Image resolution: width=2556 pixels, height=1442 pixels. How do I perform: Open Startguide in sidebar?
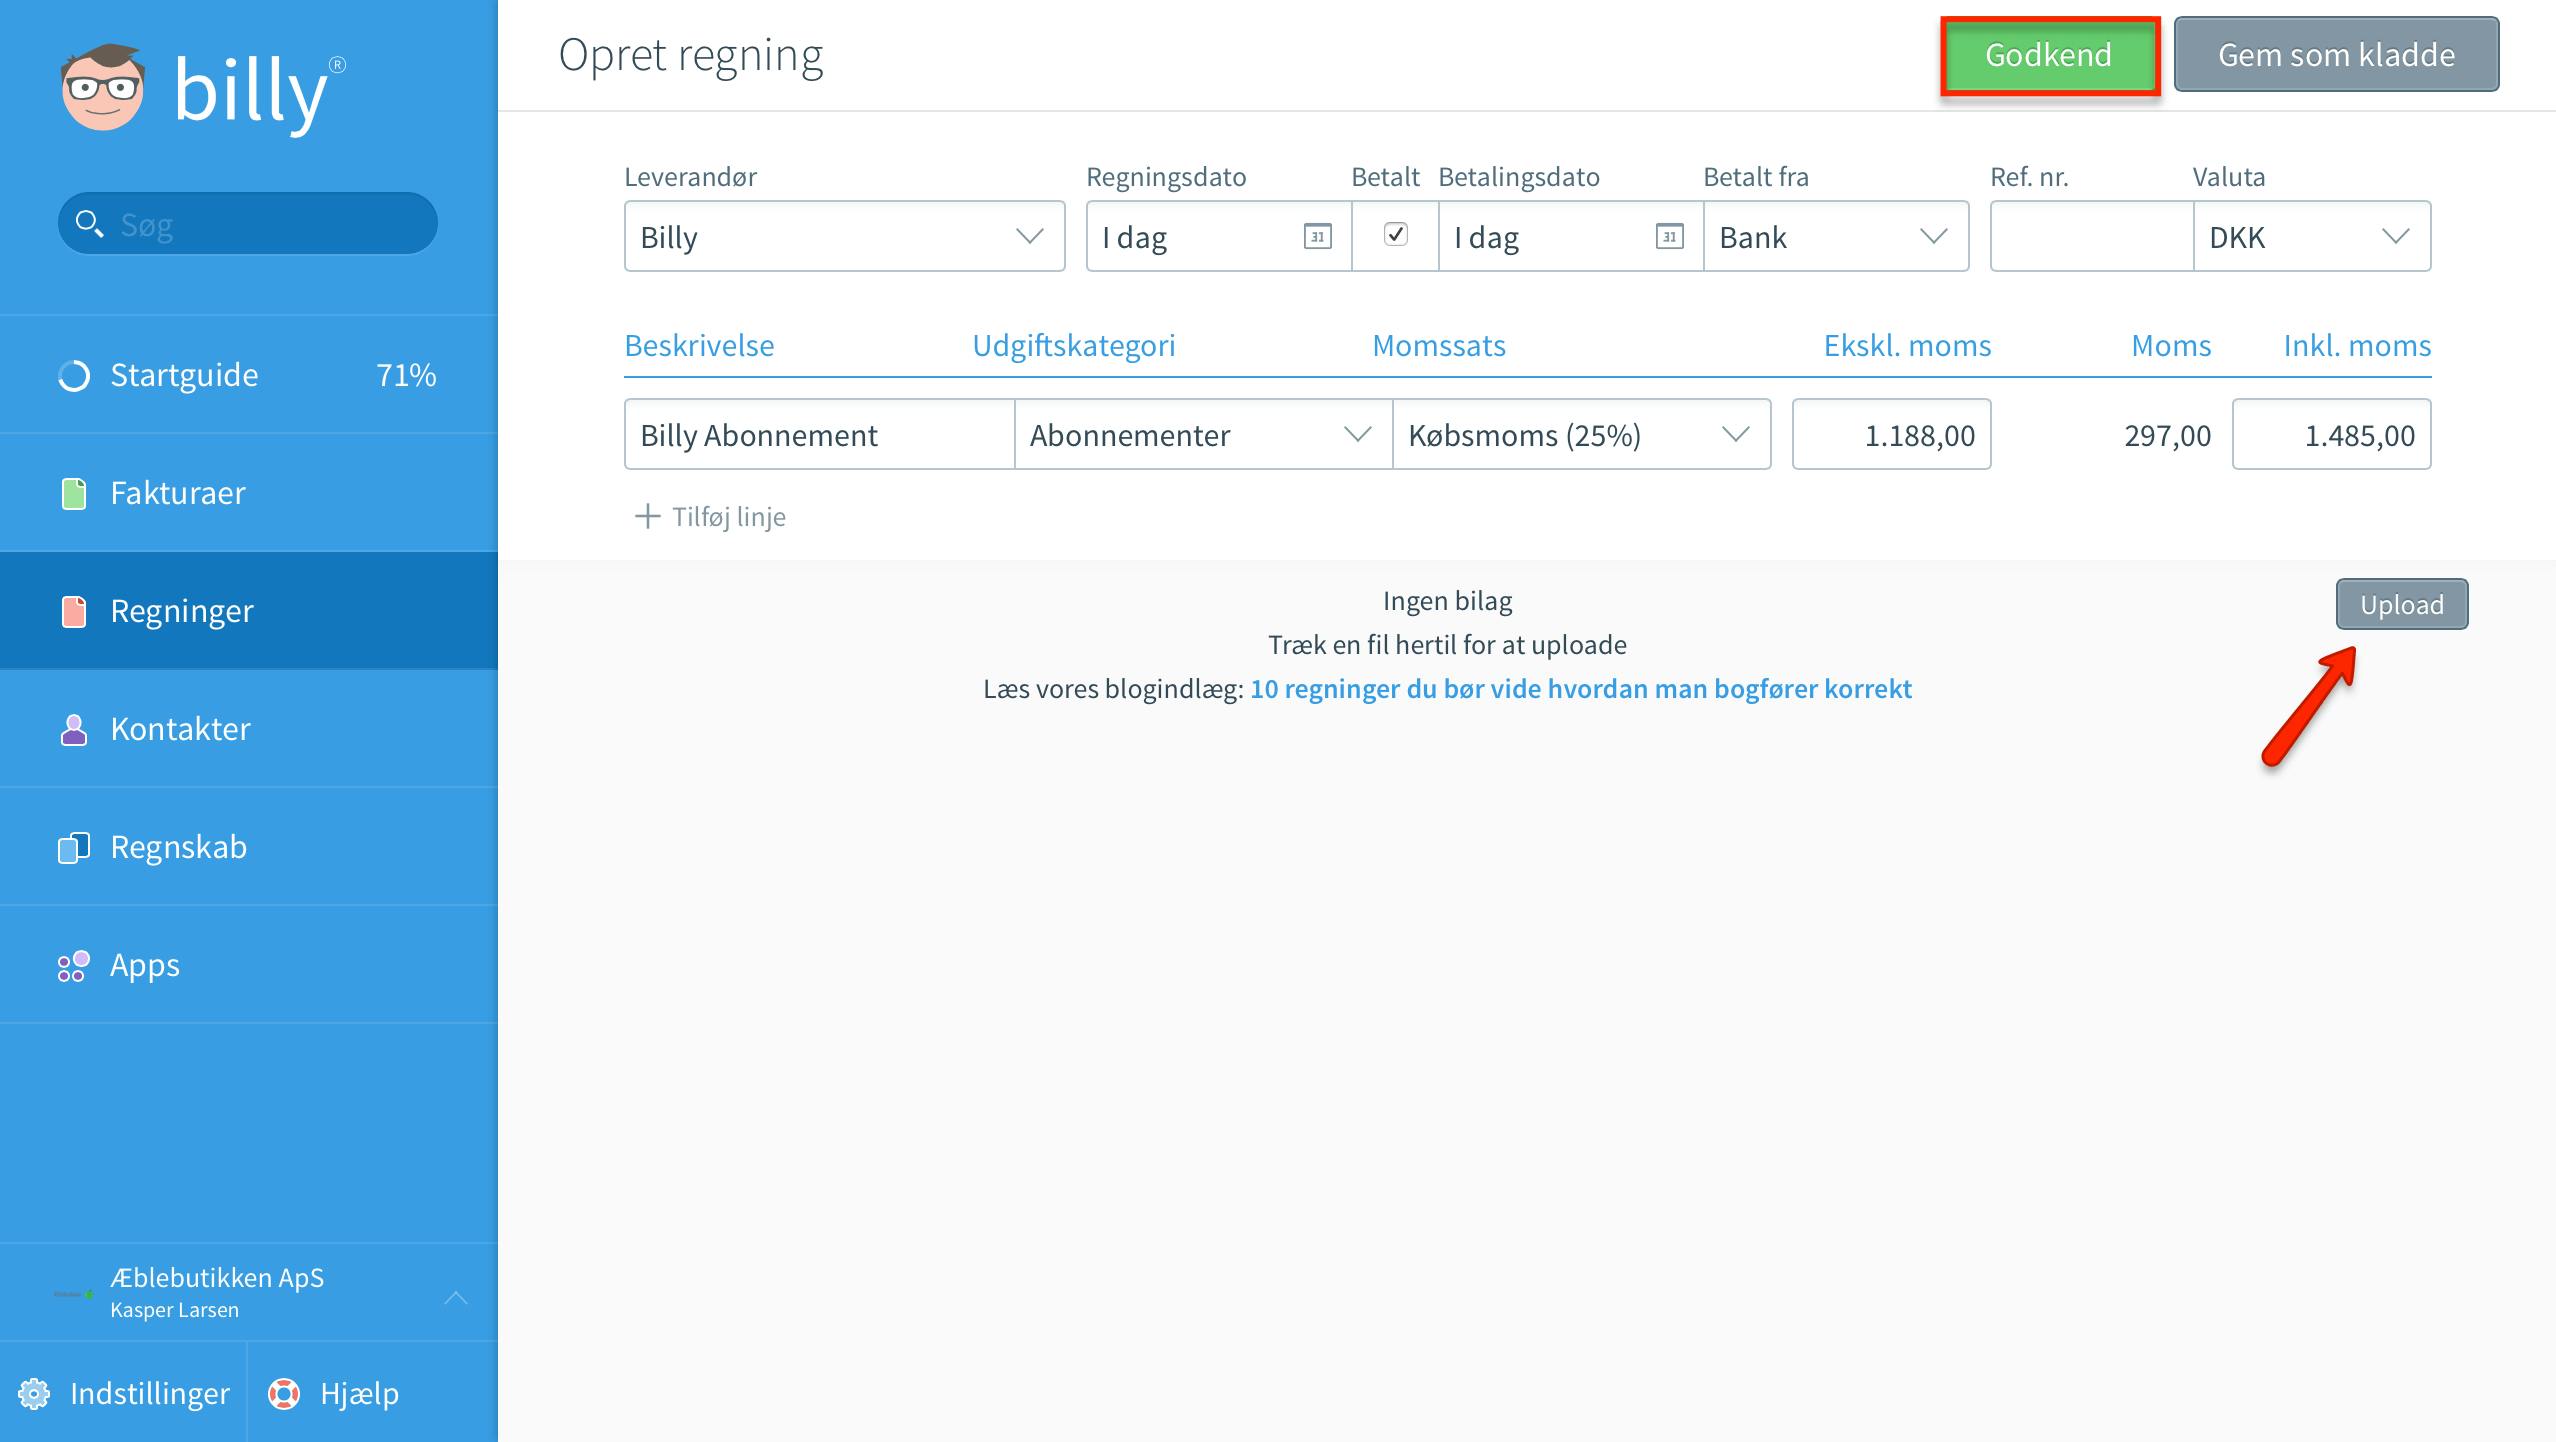(x=249, y=375)
